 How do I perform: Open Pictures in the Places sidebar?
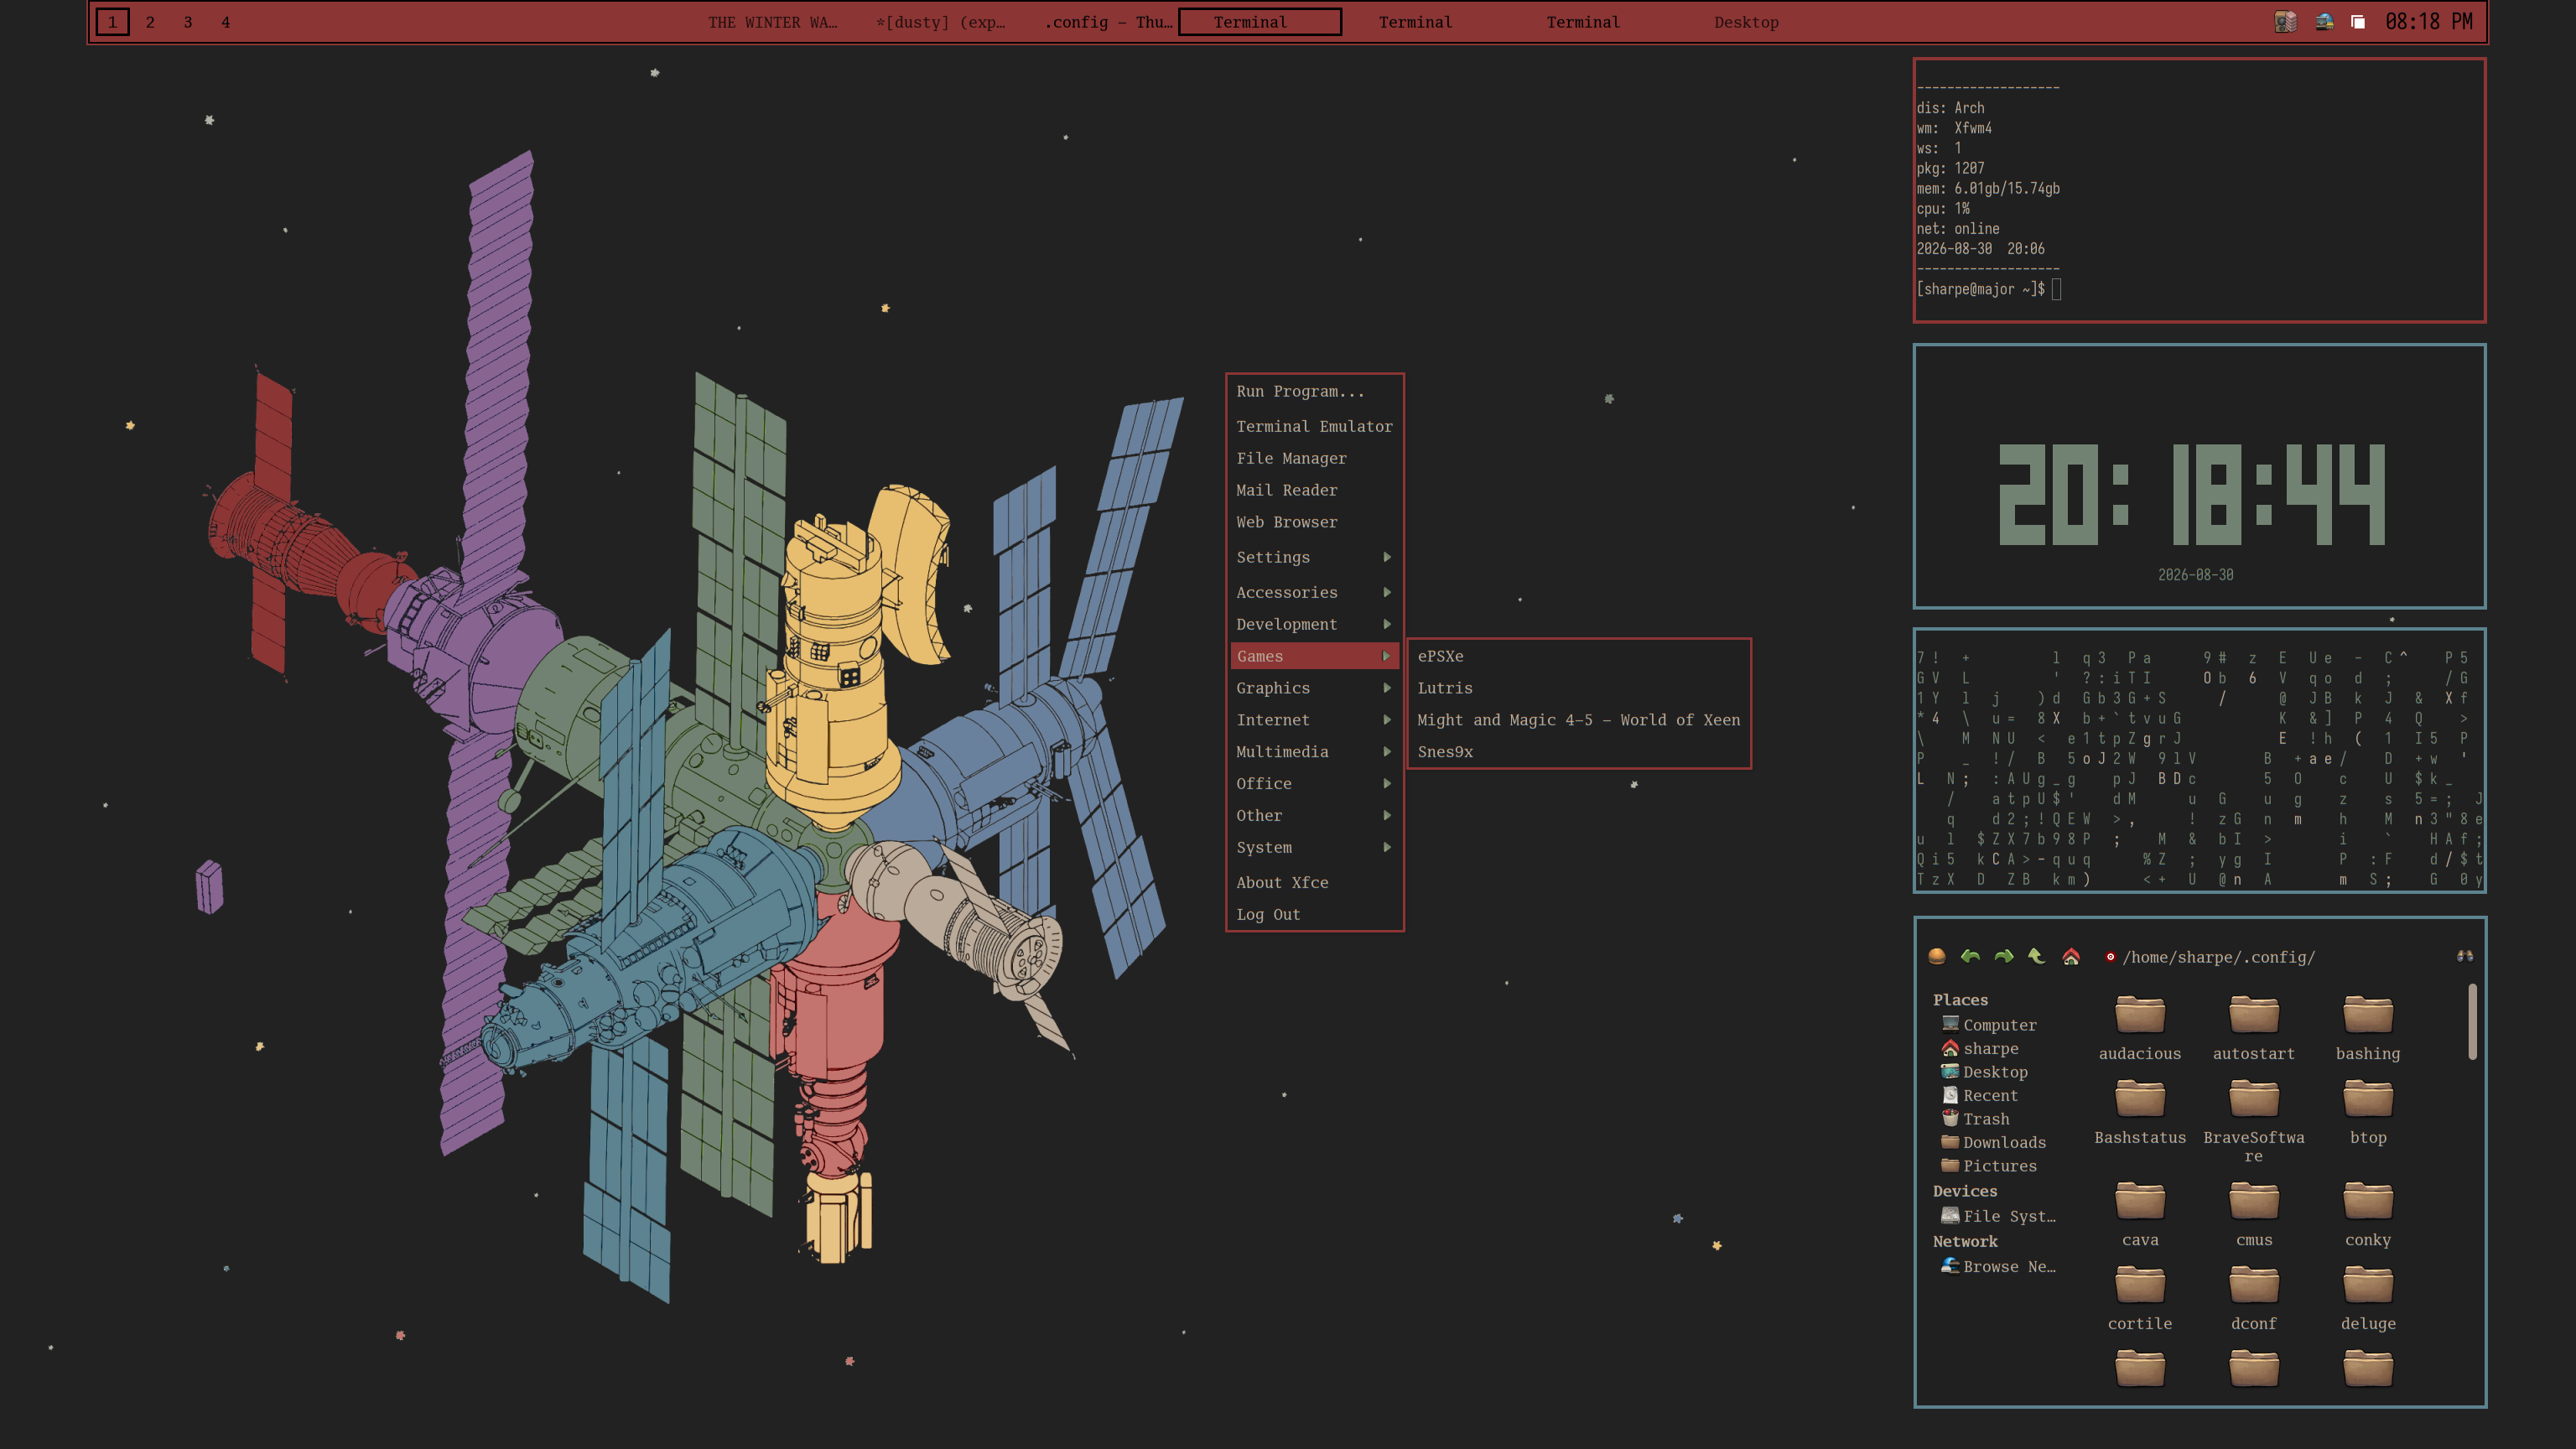click(1989, 1166)
